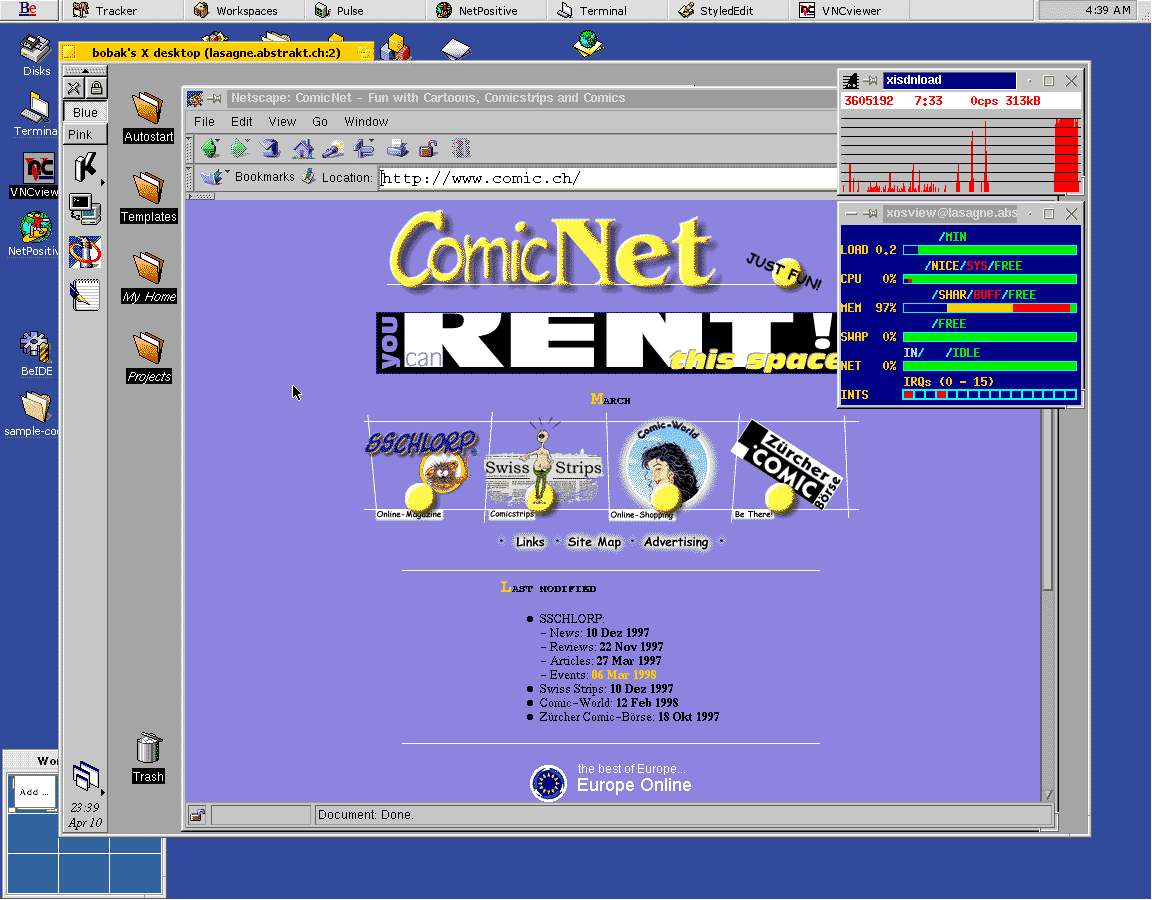The height and width of the screenshot is (900, 1152).
Task: Open the Security padlock toolbar icon
Action: click(x=428, y=148)
